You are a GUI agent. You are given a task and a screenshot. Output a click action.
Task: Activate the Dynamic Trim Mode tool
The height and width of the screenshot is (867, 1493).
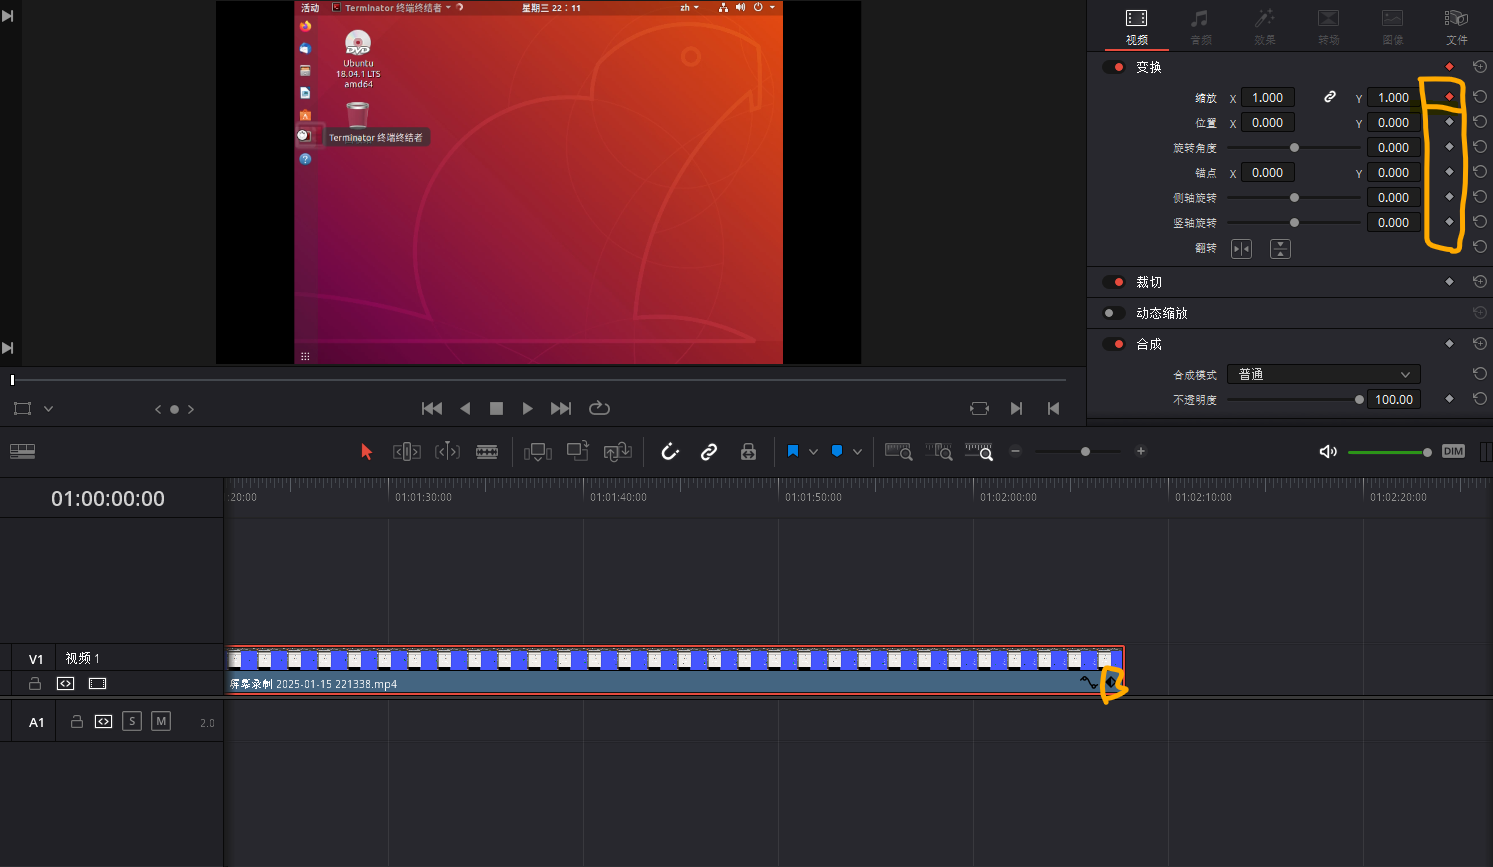tap(447, 452)
